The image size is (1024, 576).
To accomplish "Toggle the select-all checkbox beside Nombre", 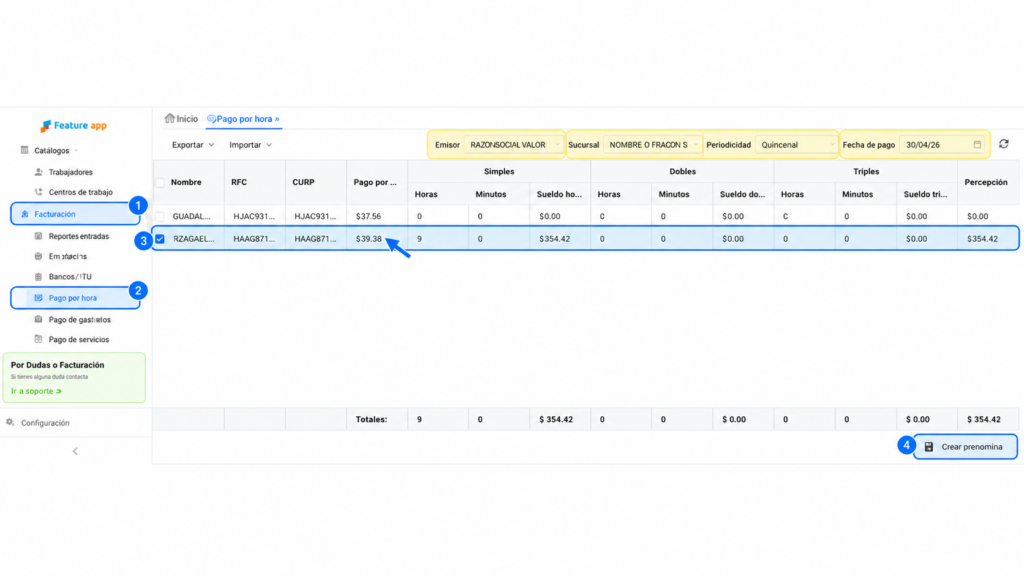I will (x=160, y=182).
